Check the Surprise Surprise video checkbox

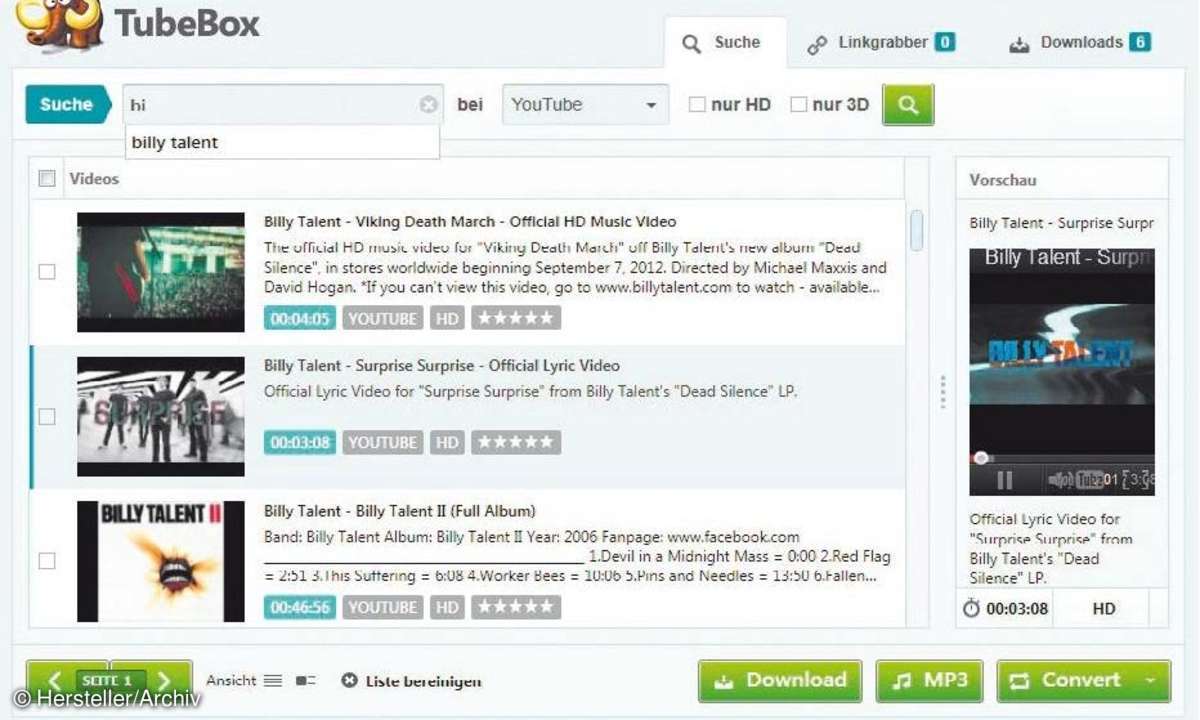point(47,416)
